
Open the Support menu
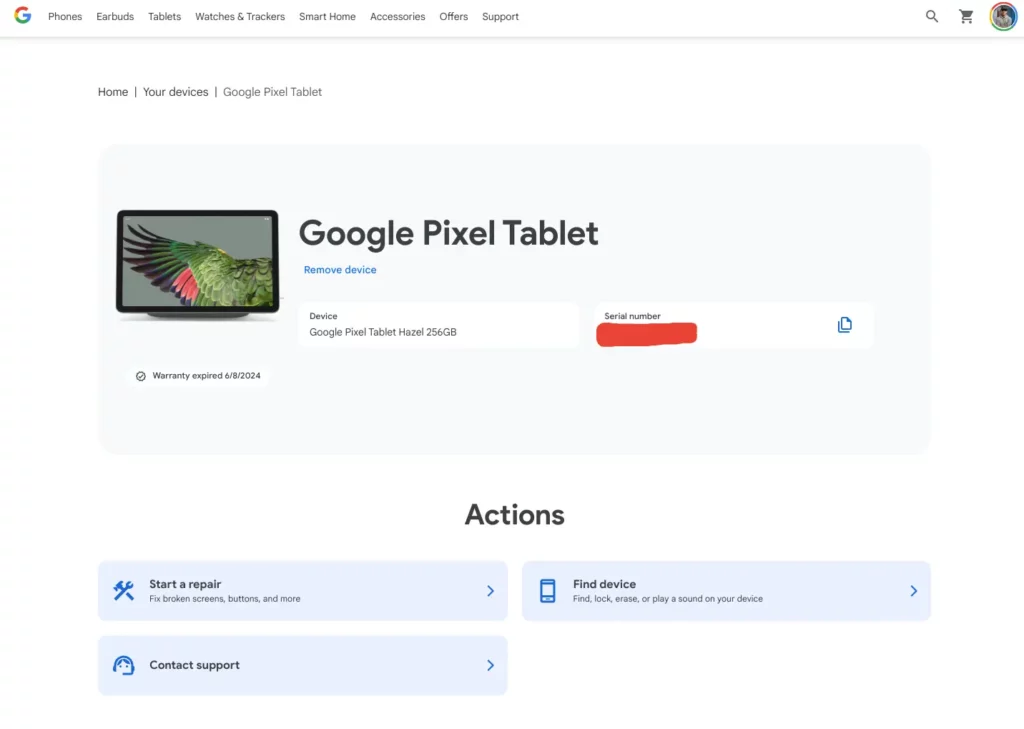coord(500,16)
